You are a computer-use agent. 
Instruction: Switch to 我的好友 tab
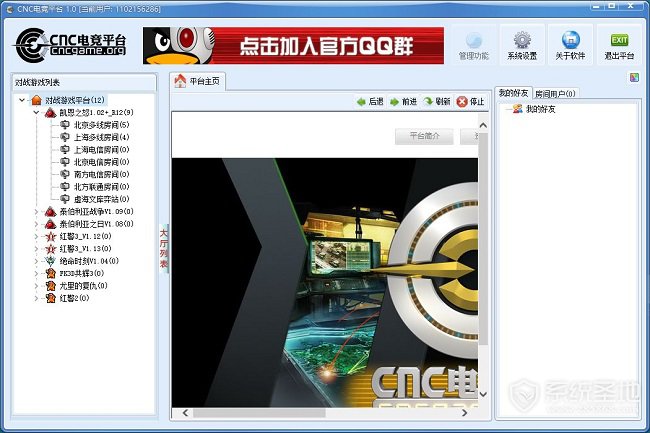click(x=513, y=93)
